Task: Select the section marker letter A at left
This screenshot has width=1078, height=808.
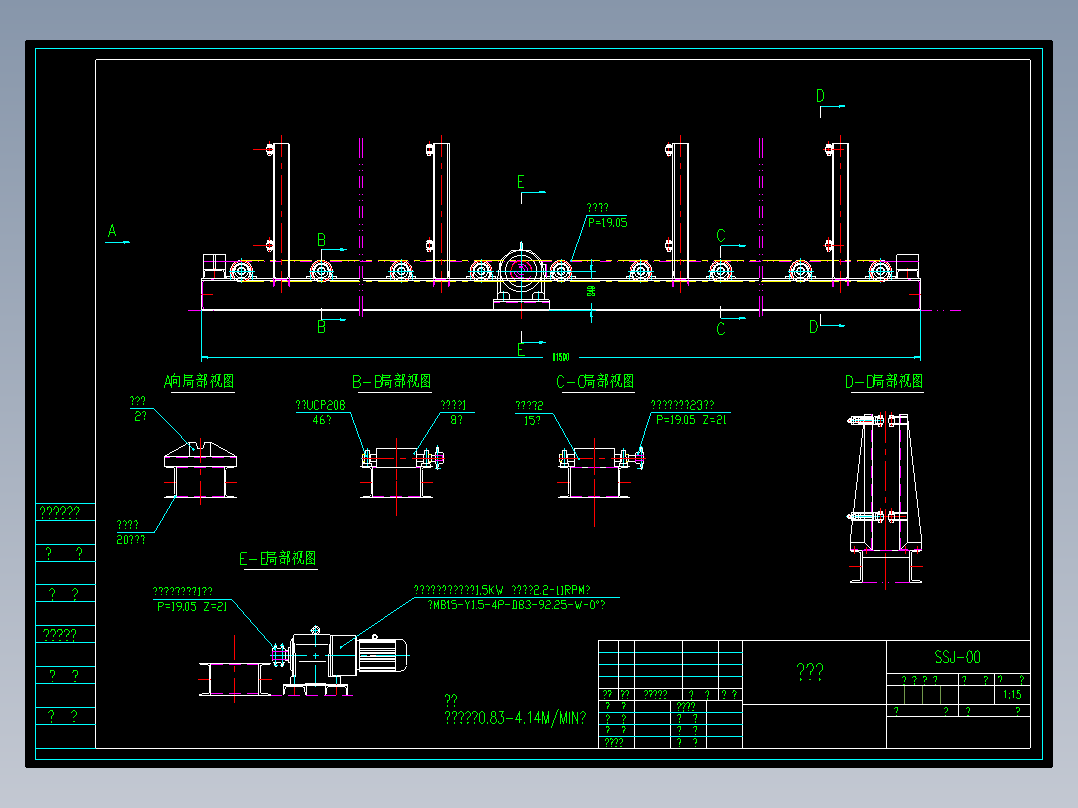Action: tap(112, 231)
